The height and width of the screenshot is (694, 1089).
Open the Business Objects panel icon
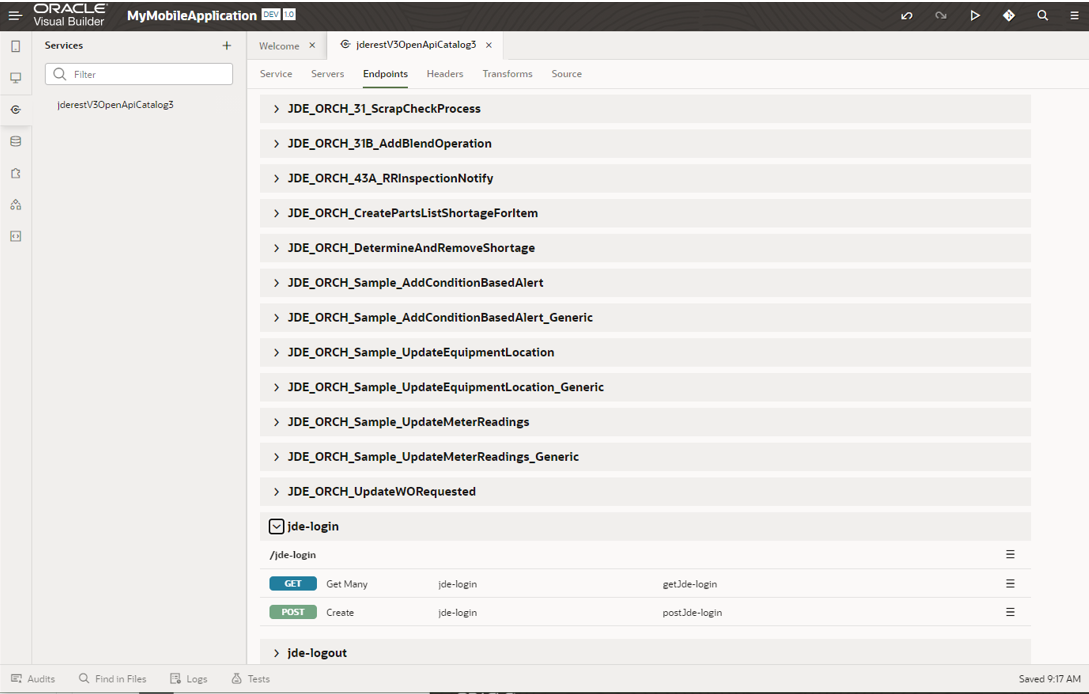[x=14, y=141]
